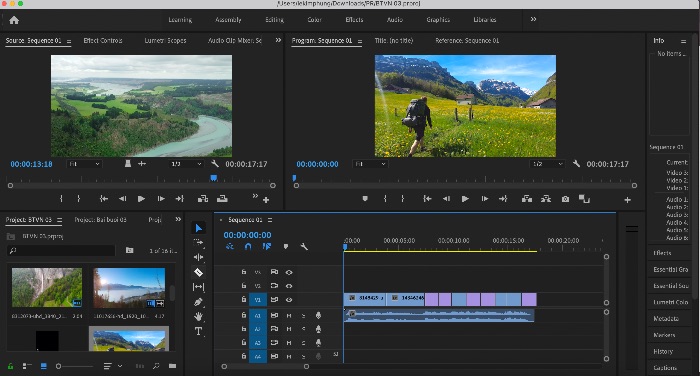Select the Ripple Edit tool
Screen dimensions: 700x376
point(199,257)
